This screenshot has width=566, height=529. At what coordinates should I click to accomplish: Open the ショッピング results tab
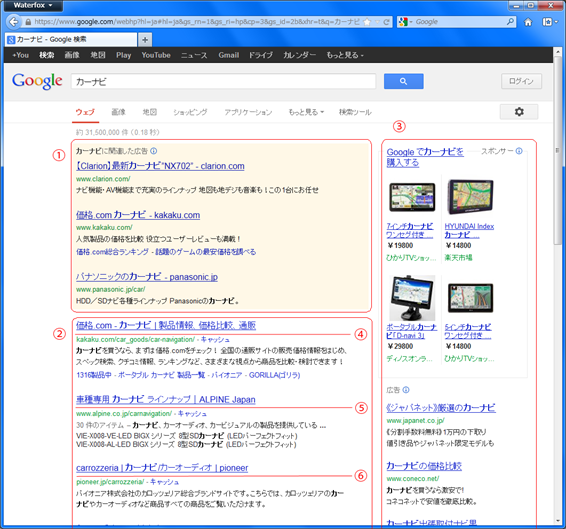(190, 112)
